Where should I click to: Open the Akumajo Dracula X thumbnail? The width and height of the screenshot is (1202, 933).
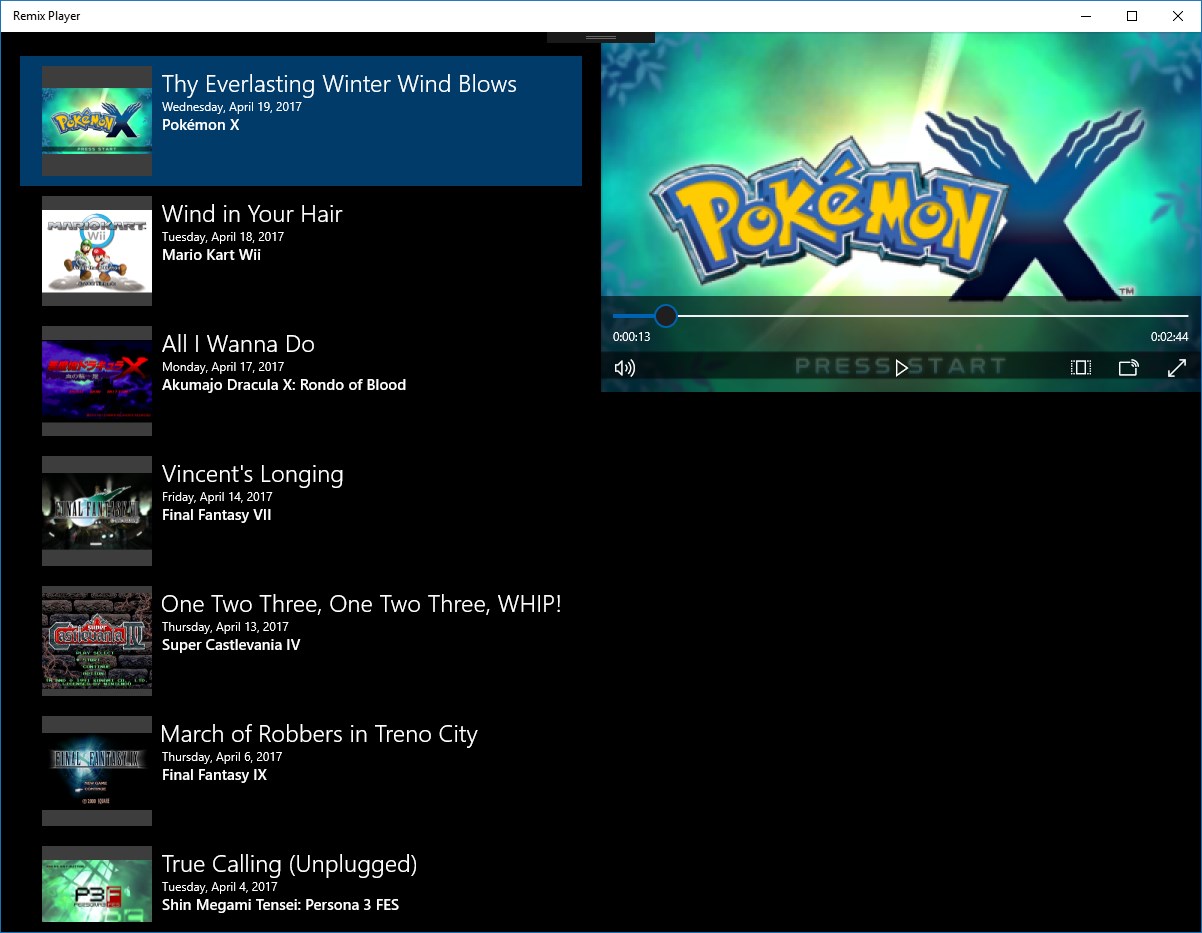[x=97, y=381]
